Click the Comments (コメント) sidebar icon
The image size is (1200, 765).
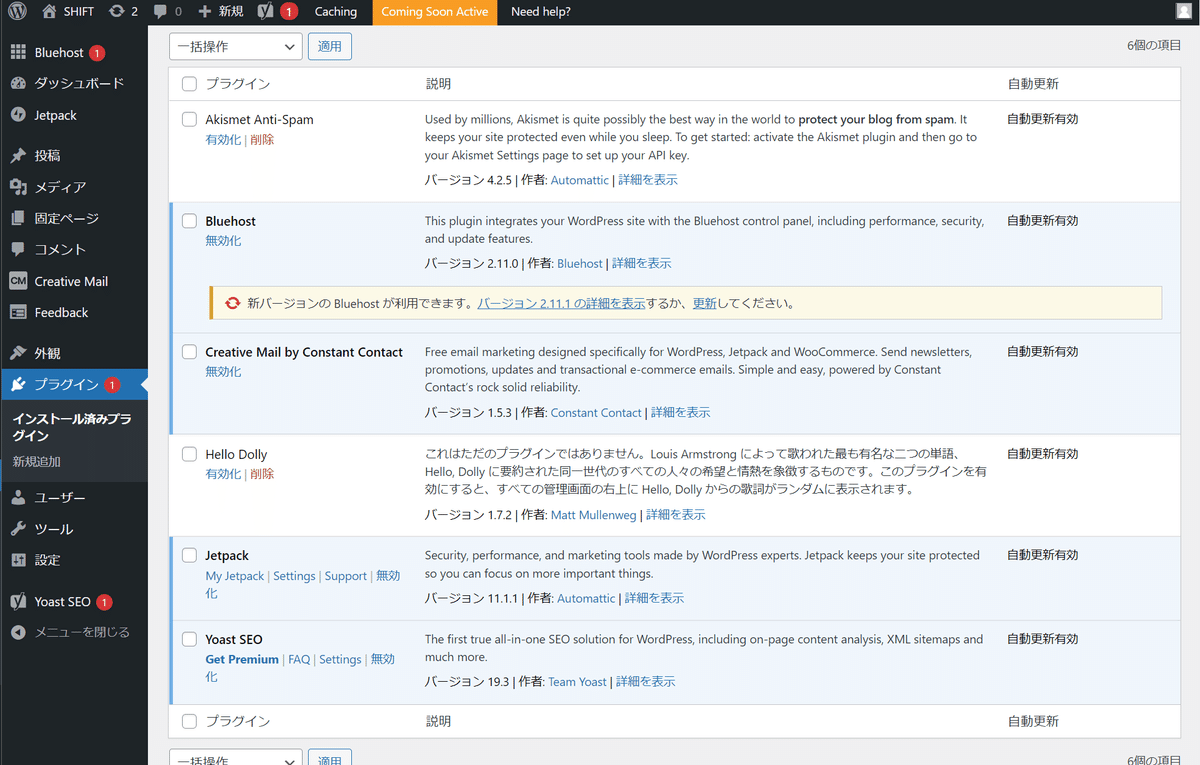[x=18, y=249]
